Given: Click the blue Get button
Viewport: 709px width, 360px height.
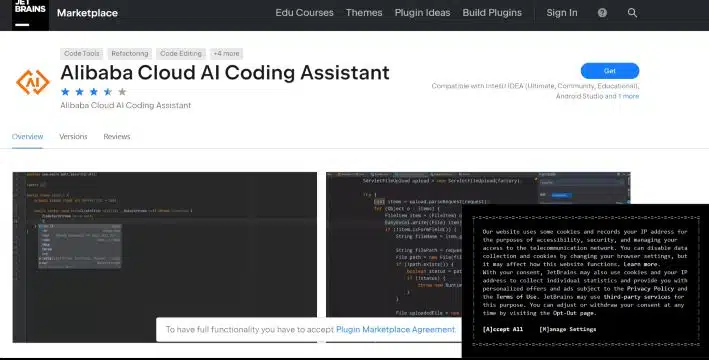Looking at the screenshot, I should click(610, 71).
